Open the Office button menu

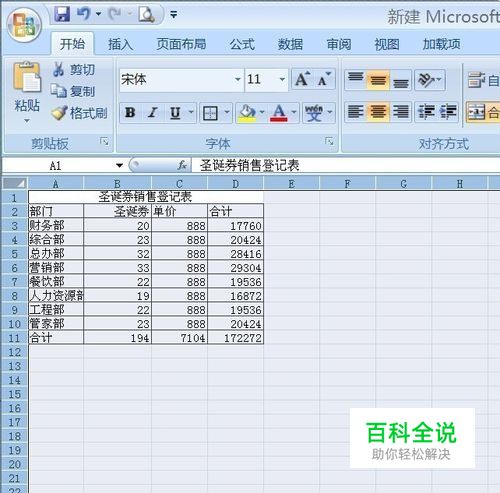coord(24,26)
